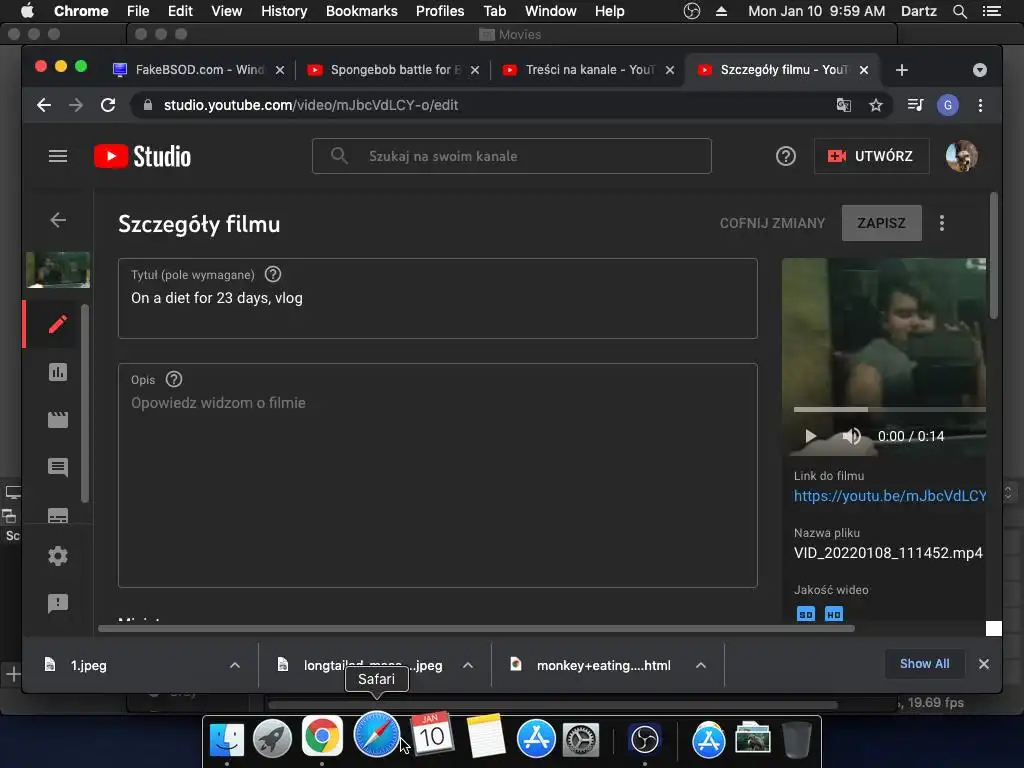Go back using the sidebar back arrow
This screenshot has height=768, width=1024.
58,220
